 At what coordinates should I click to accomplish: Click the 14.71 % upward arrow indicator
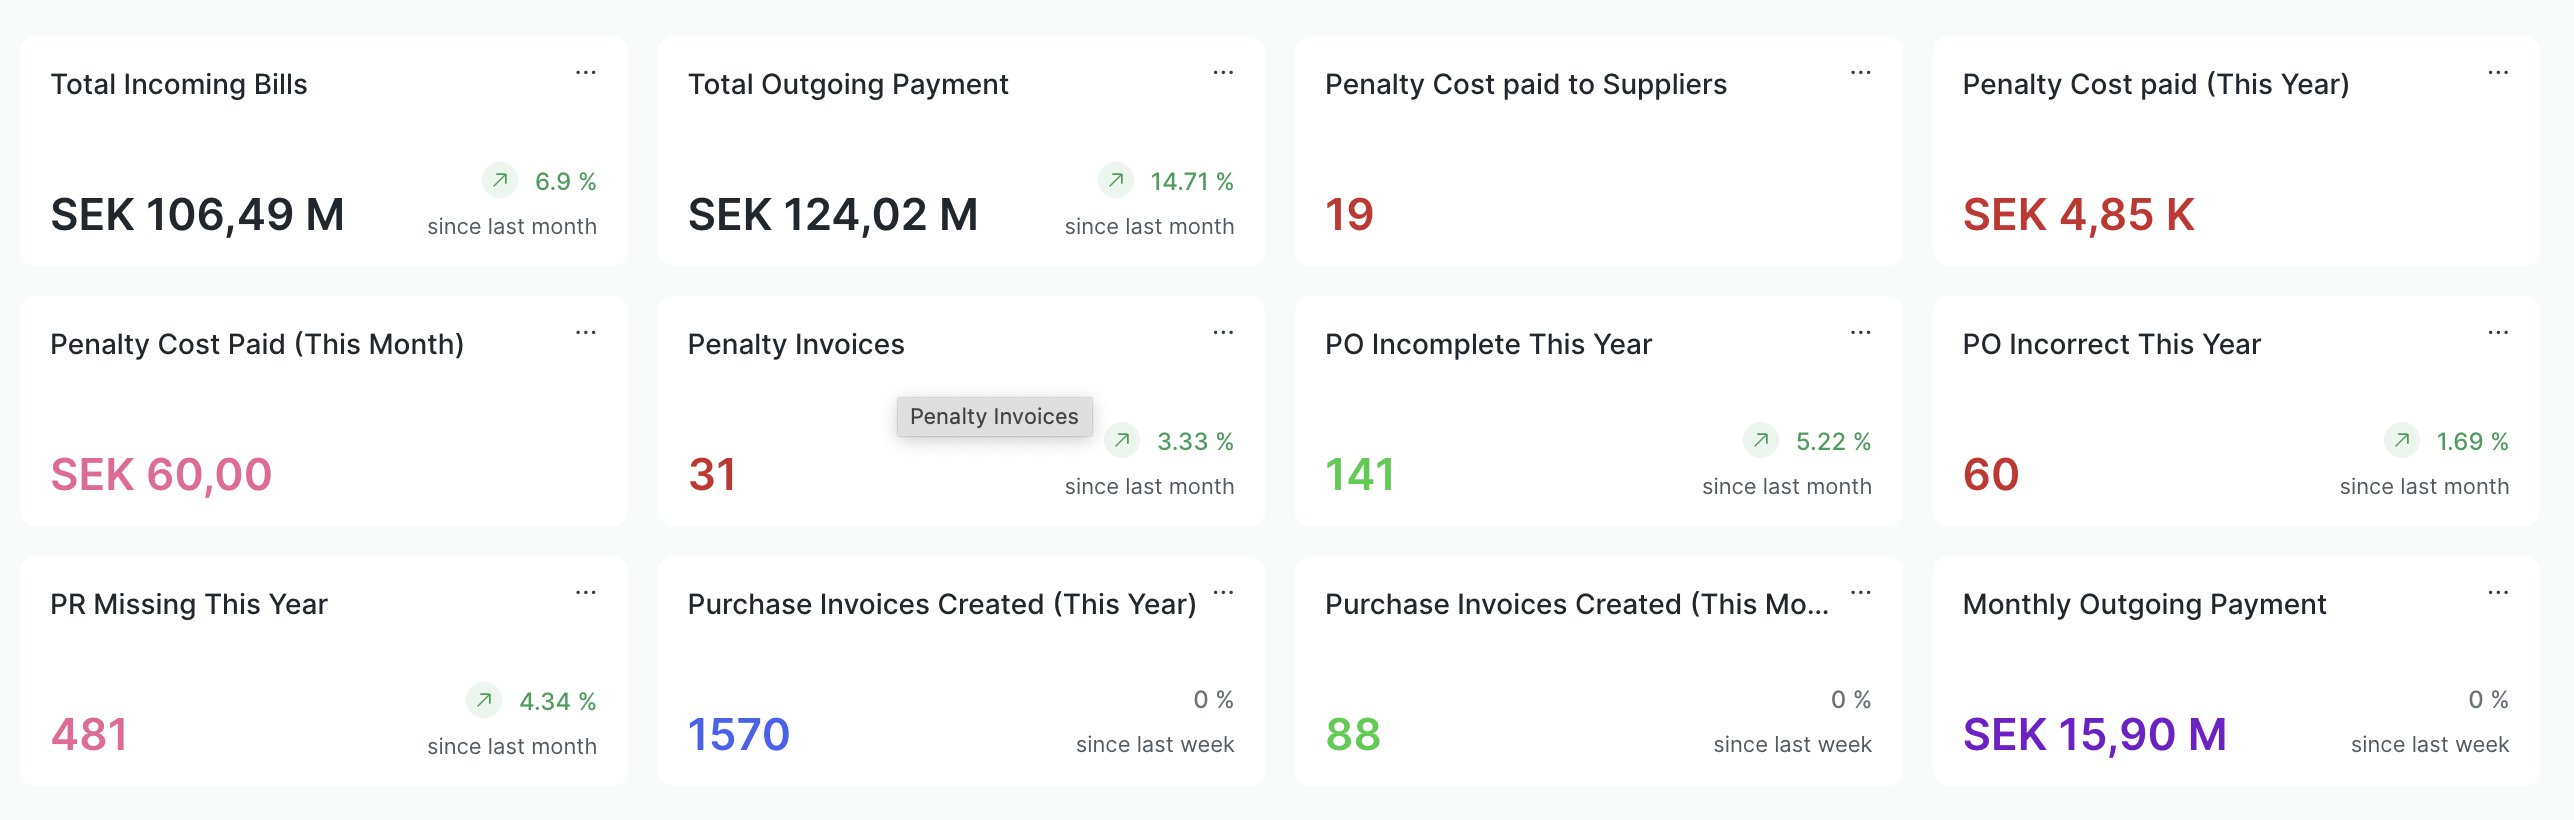pos(1116,180)
